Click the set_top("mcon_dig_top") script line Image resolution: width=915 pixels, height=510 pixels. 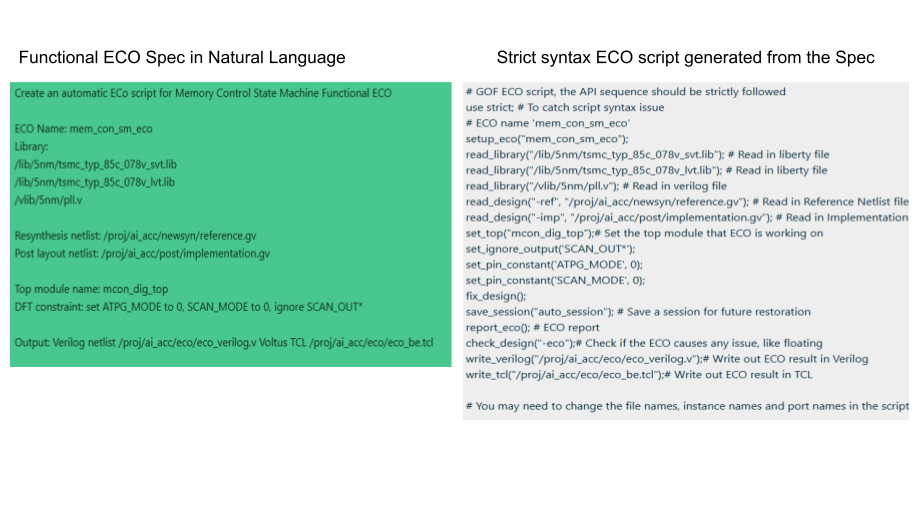pos(645,234)
